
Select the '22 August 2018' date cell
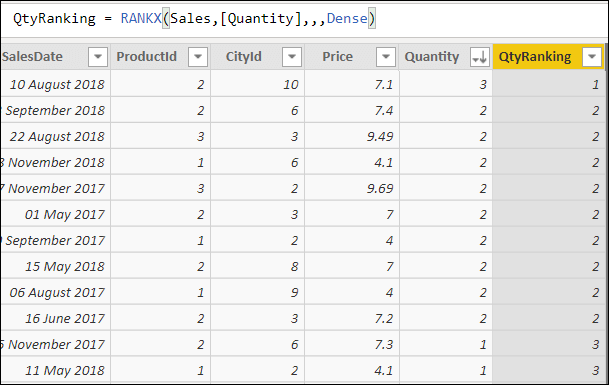point(56,136)
